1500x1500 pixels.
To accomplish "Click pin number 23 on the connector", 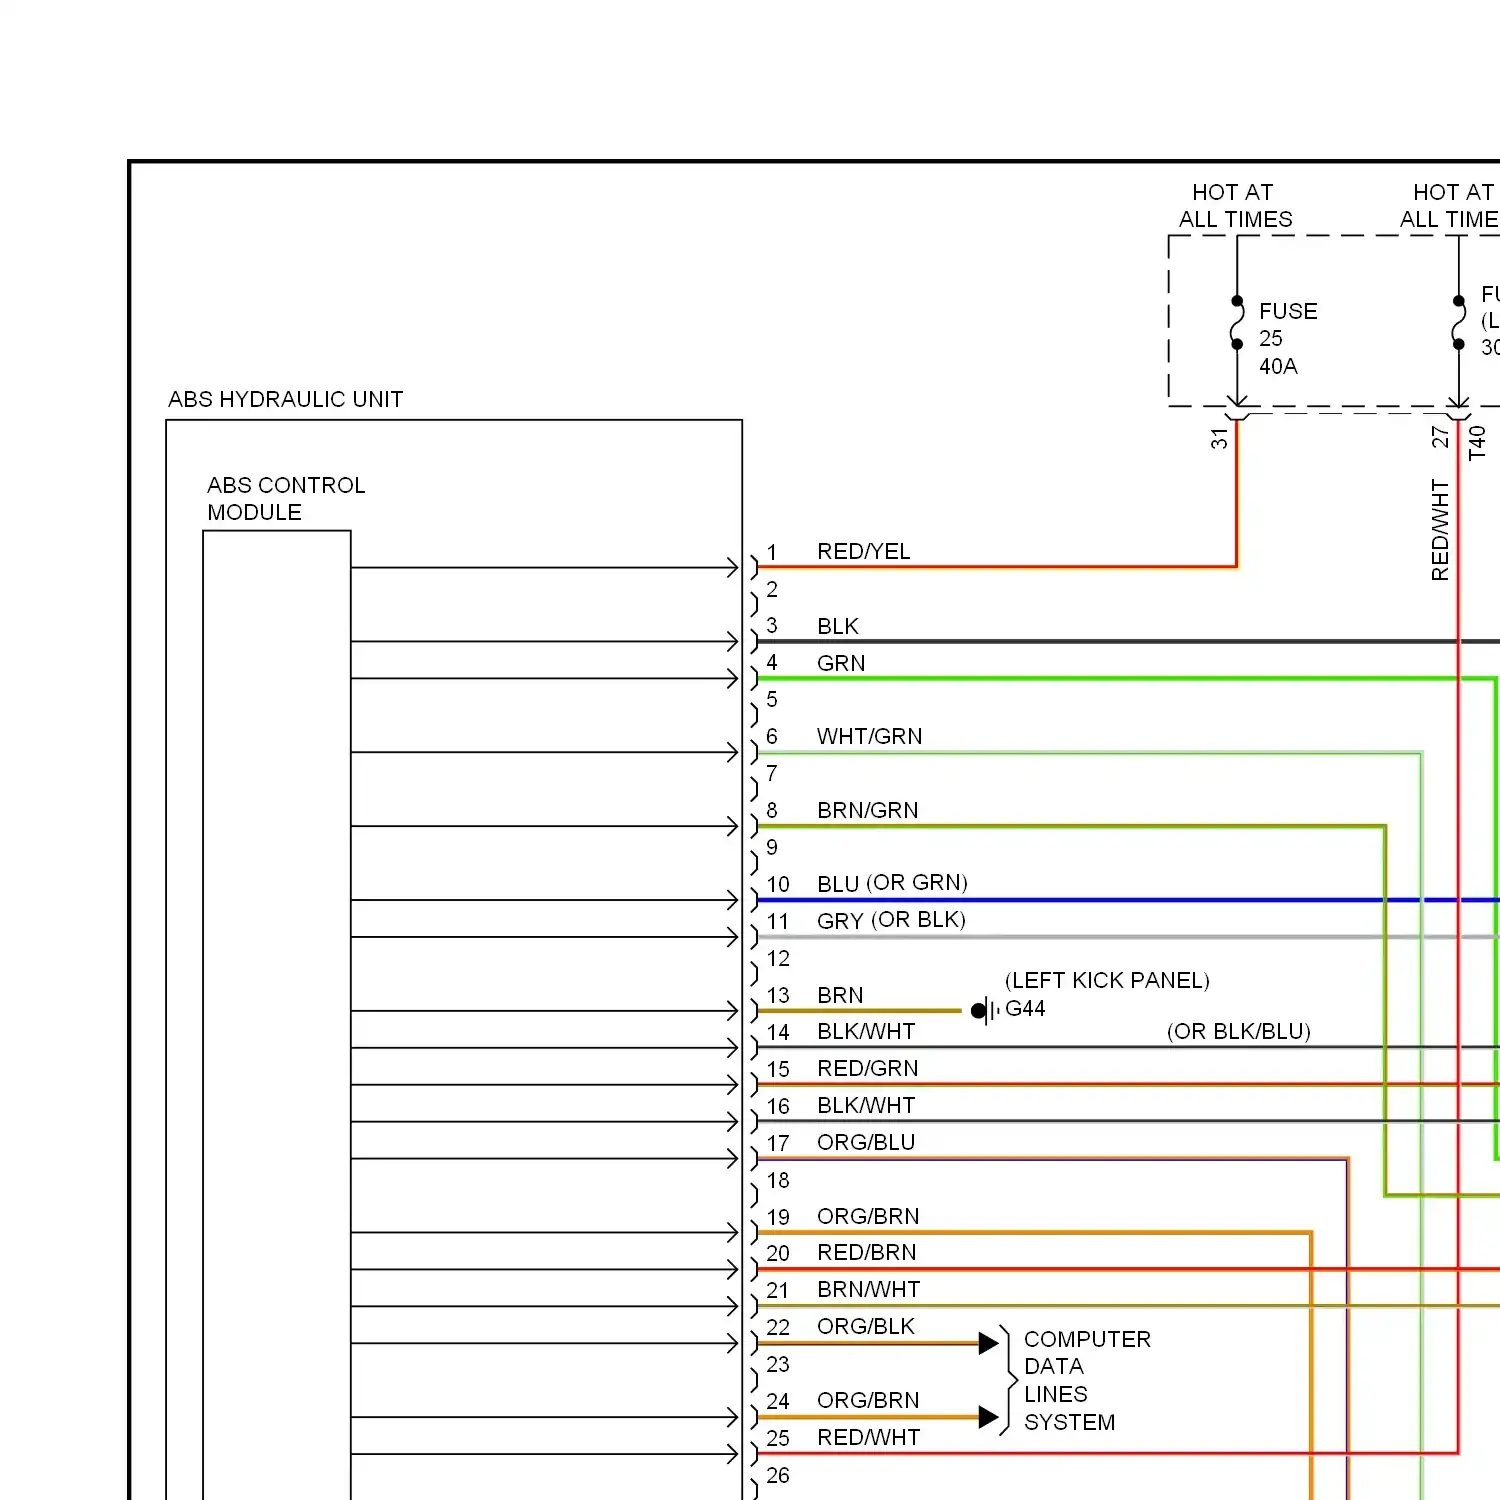I will click(x=778, y=1365).
